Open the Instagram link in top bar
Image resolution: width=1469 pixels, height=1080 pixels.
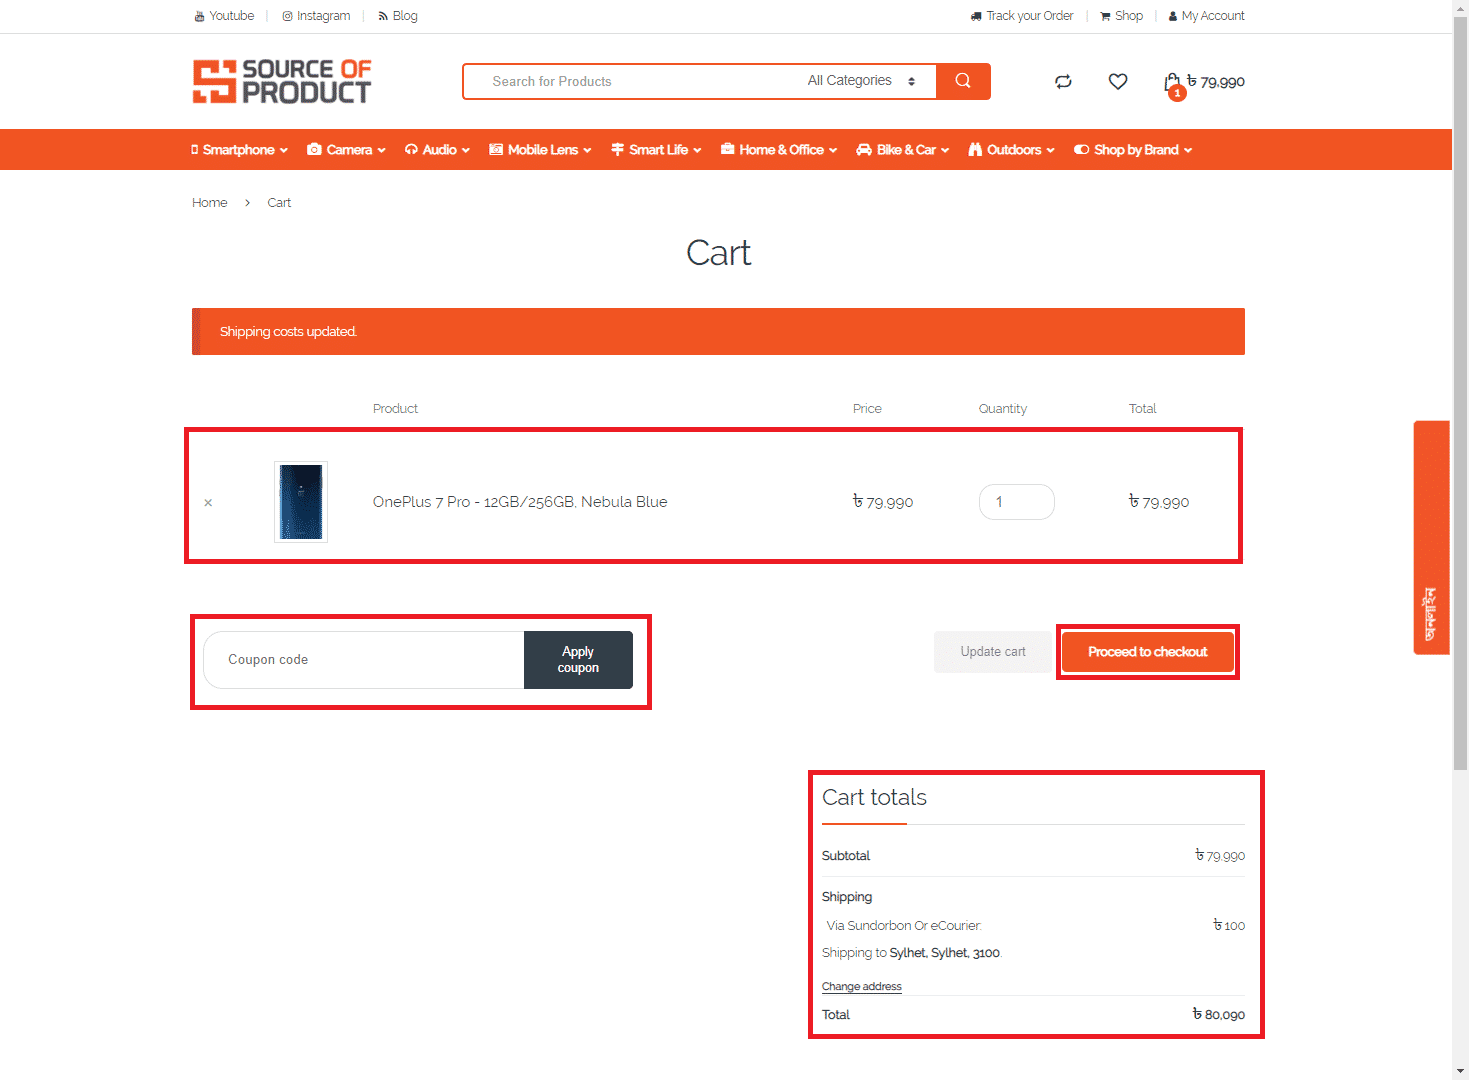tap(316, 16)
